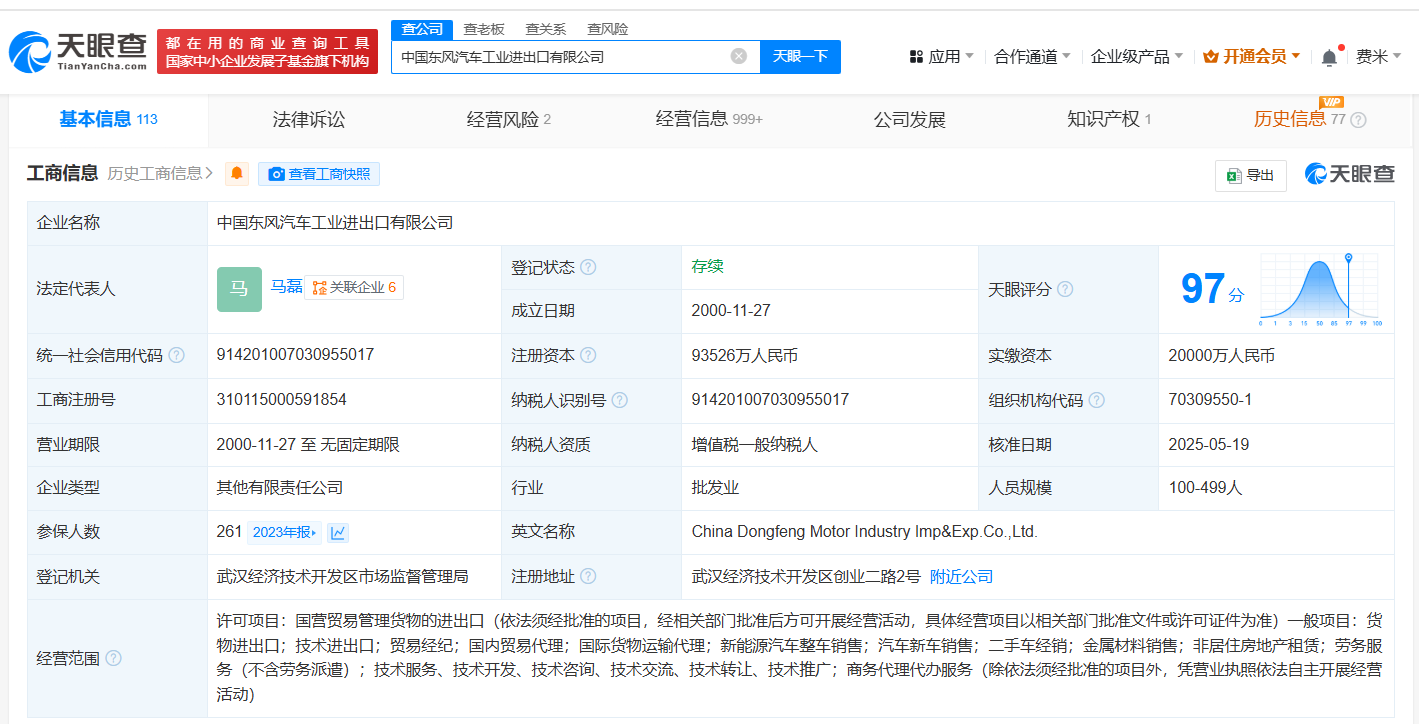Expand the 合作通道 dropdown
The image size is (1419, 724).
pyautogui.click(x=1032, y=57)
